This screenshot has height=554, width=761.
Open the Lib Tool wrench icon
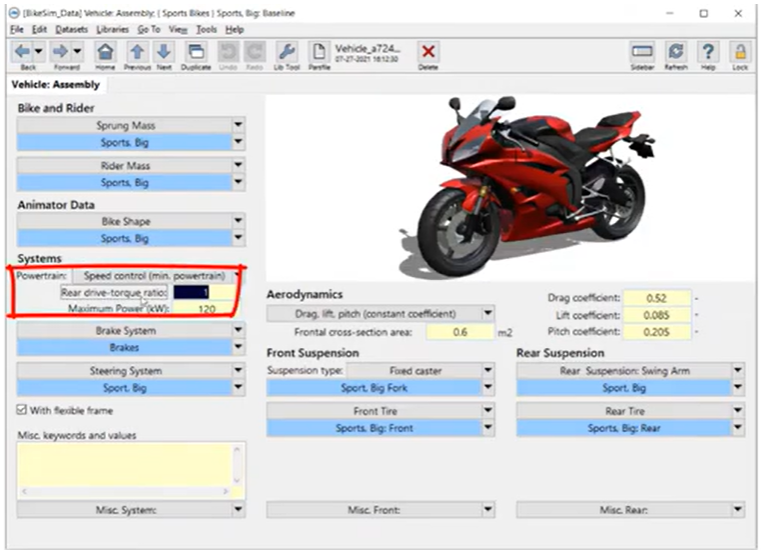click(286, 51)
